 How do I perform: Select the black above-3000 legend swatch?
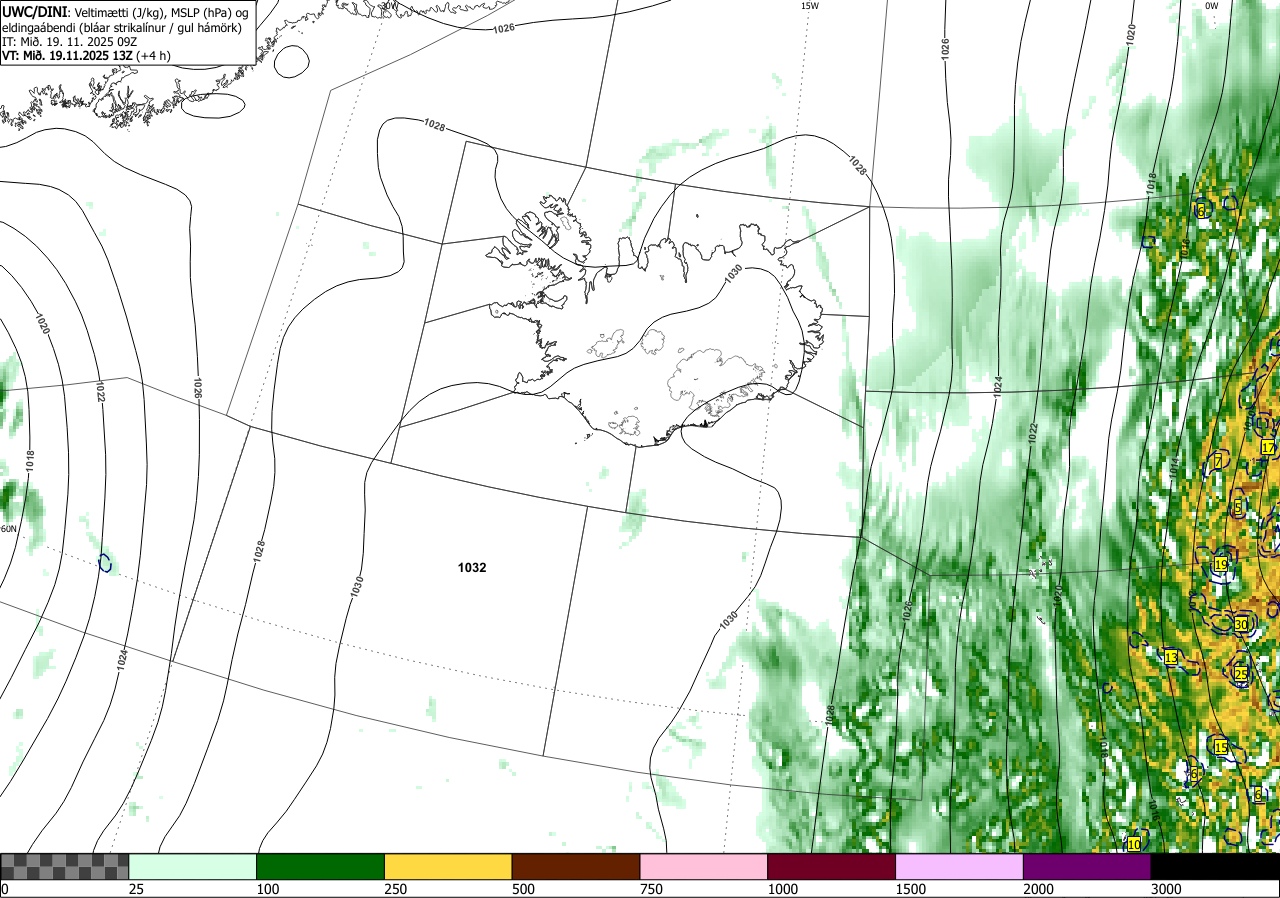click(1215, 866)
